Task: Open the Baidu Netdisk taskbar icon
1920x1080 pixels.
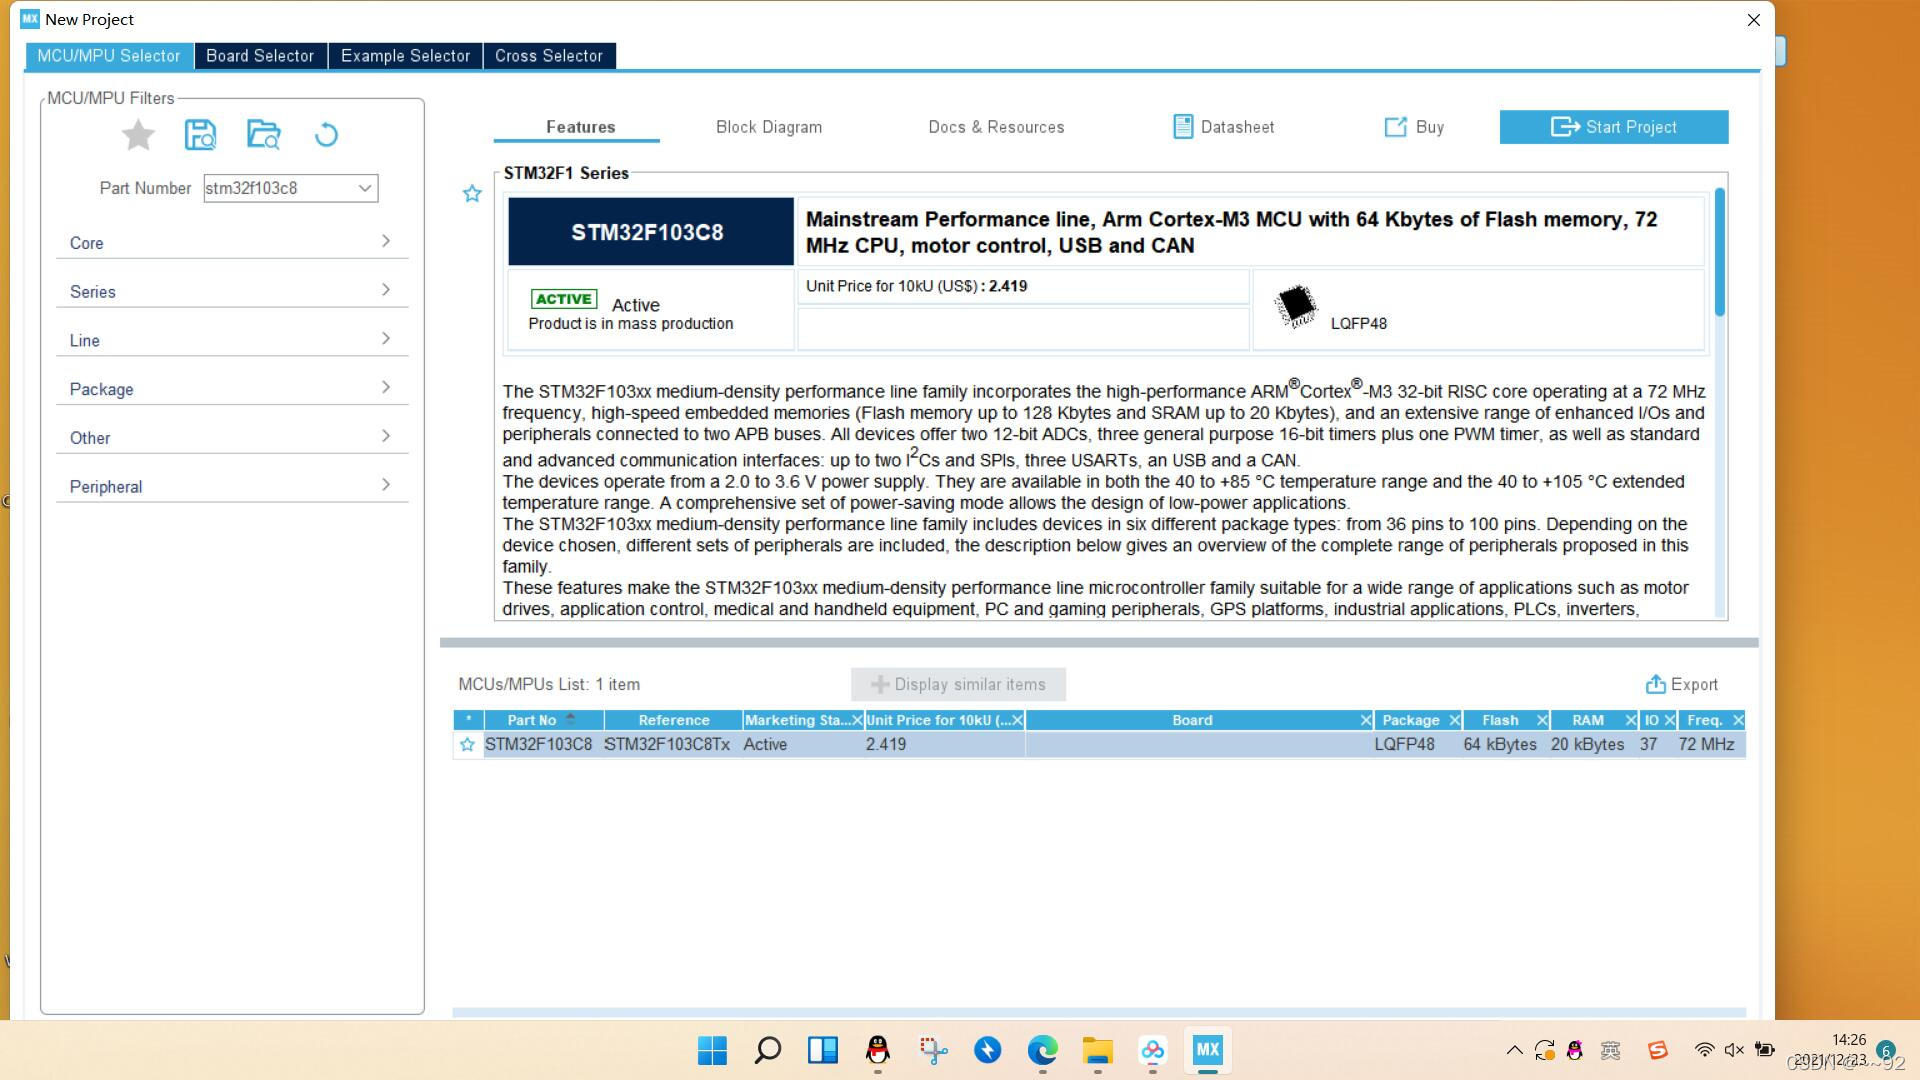Action: [x=1152, y=1050]
